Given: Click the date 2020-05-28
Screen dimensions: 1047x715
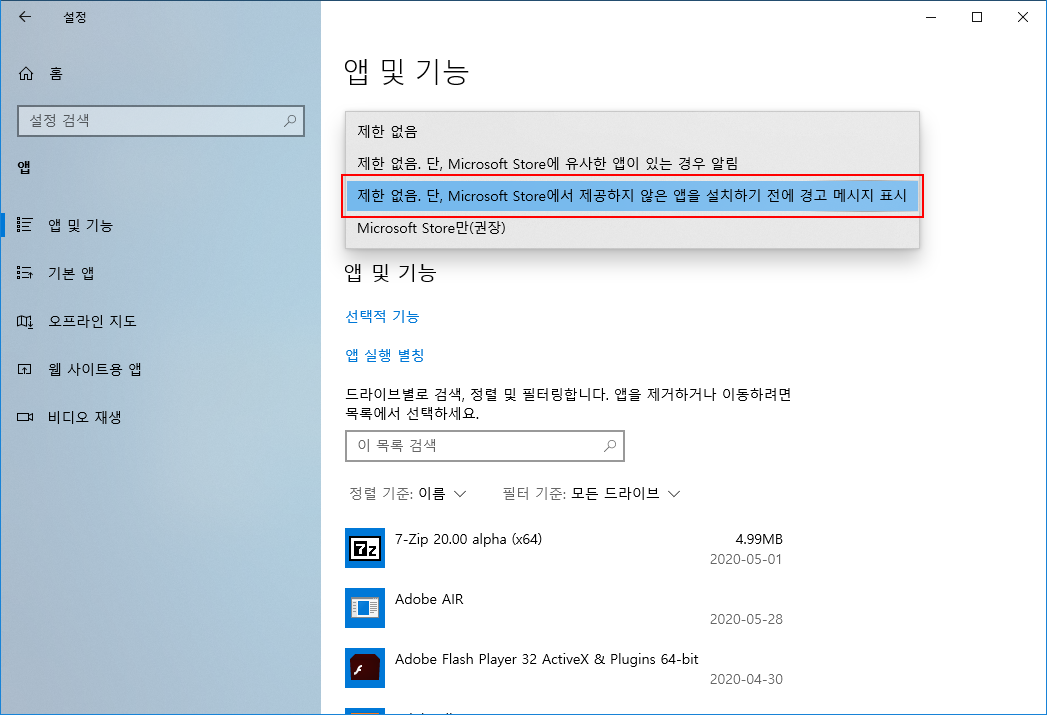Looking at the screenshot, I should pyautogui.click(x=746, y=620).
